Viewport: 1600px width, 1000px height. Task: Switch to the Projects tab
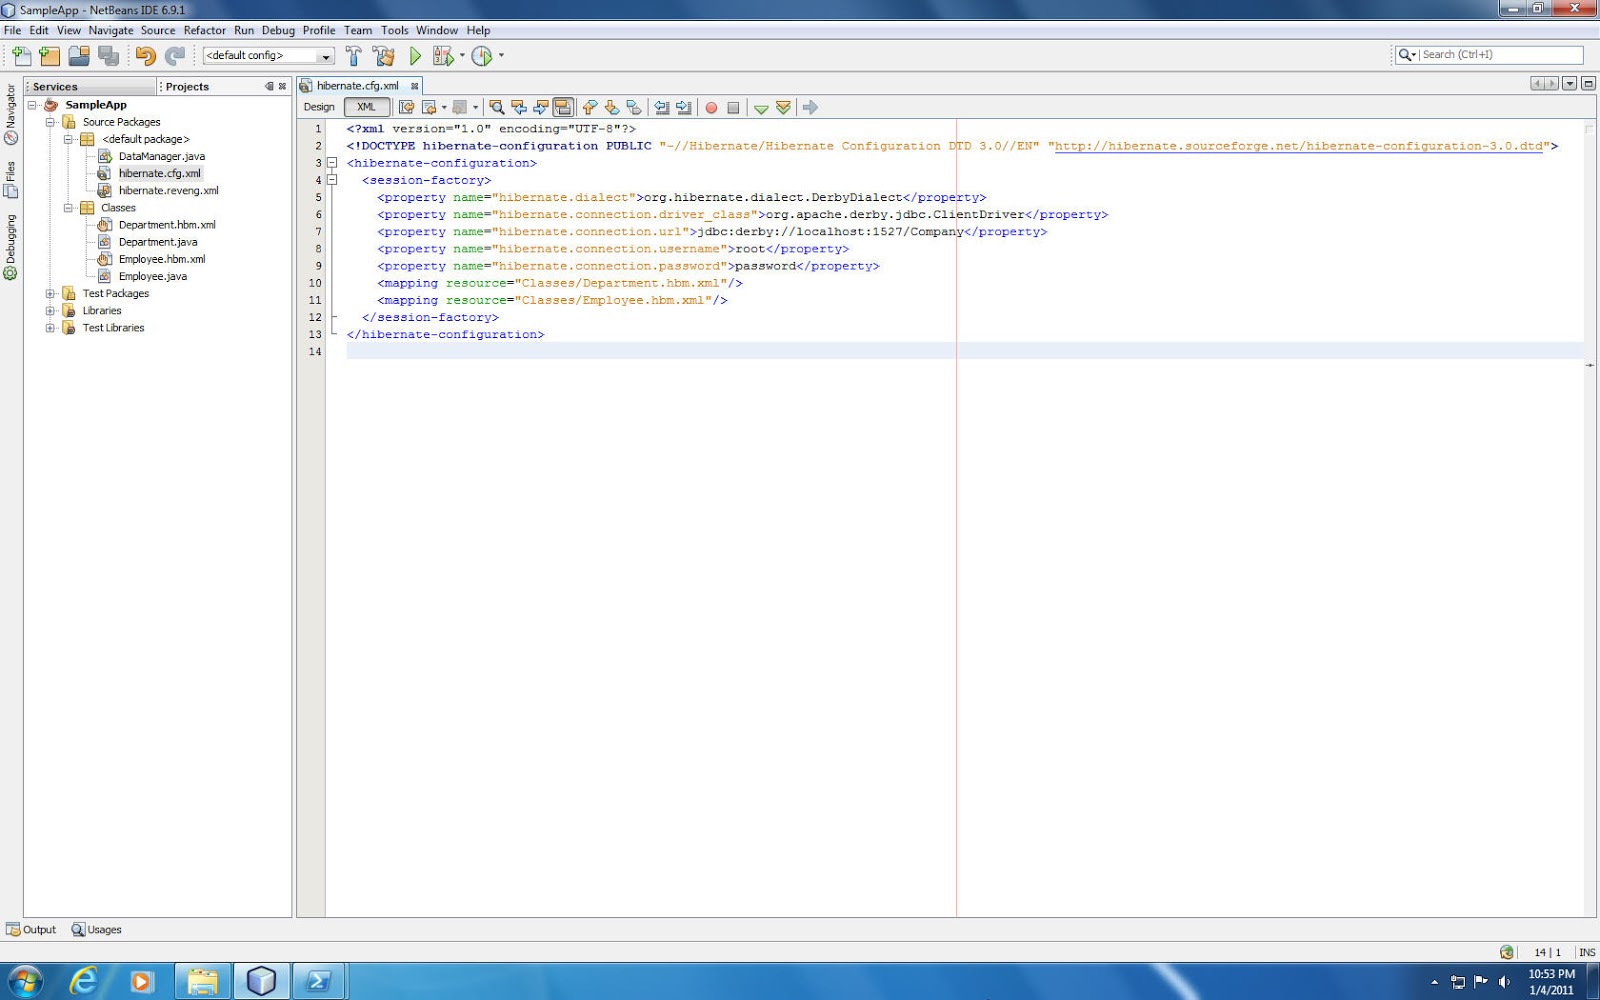[187, 87]
